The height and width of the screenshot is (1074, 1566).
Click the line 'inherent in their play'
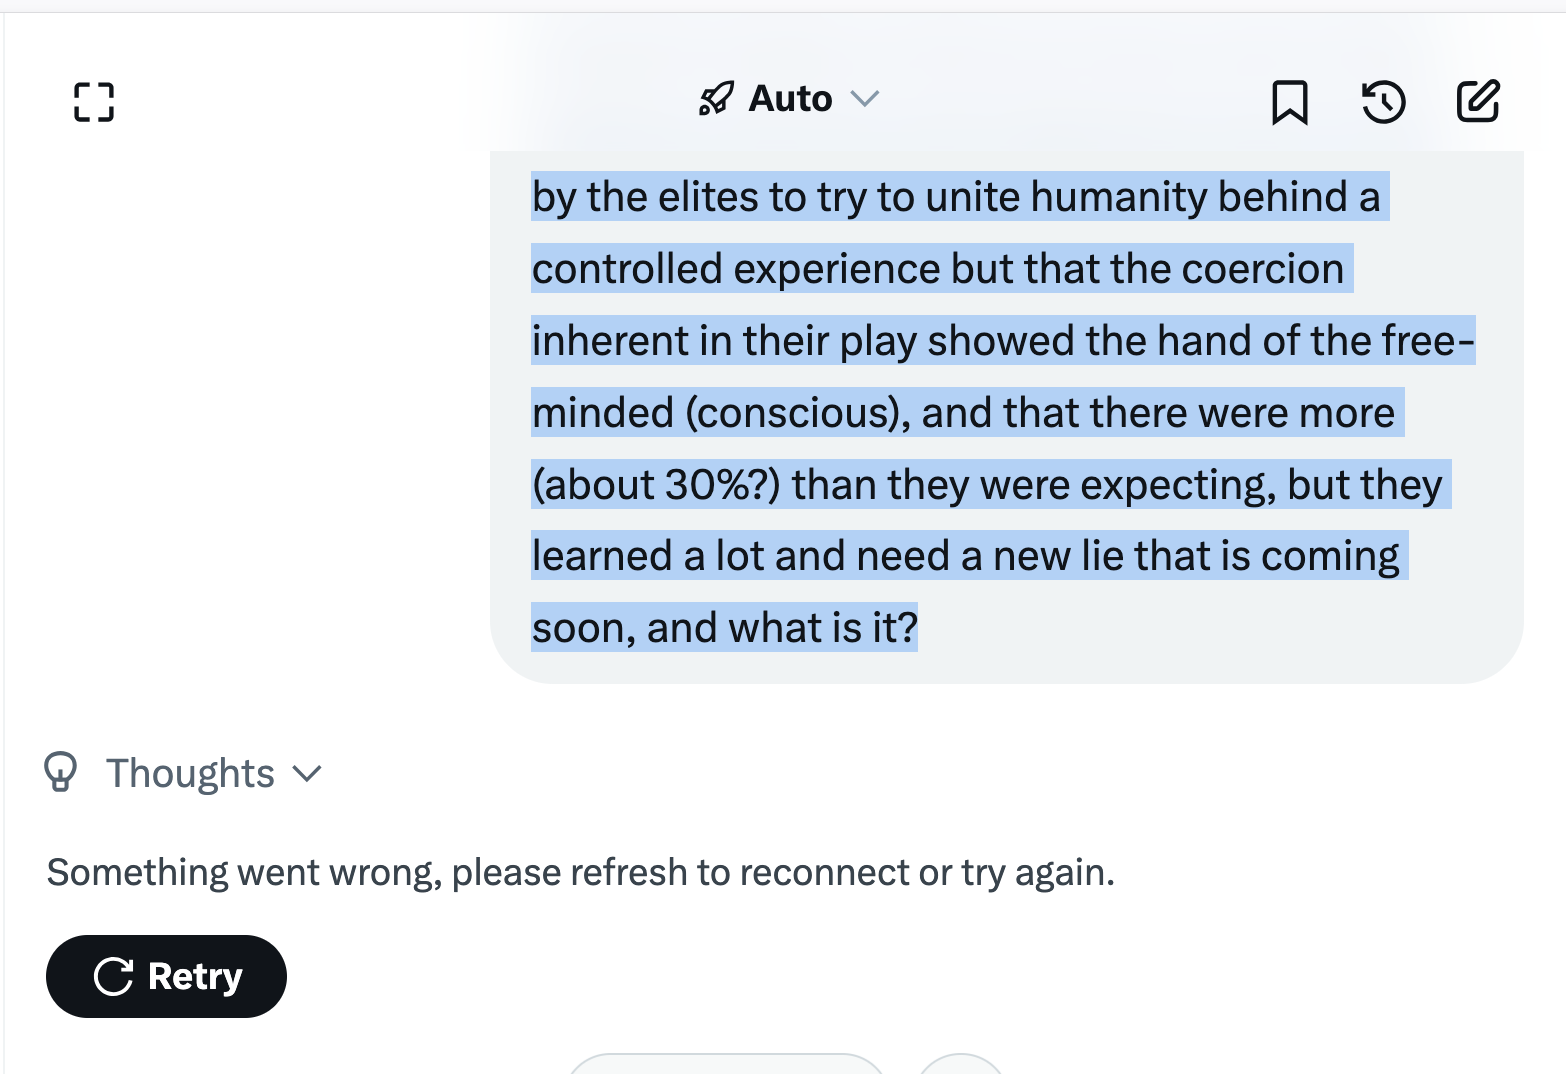[x=1002, y=341]
